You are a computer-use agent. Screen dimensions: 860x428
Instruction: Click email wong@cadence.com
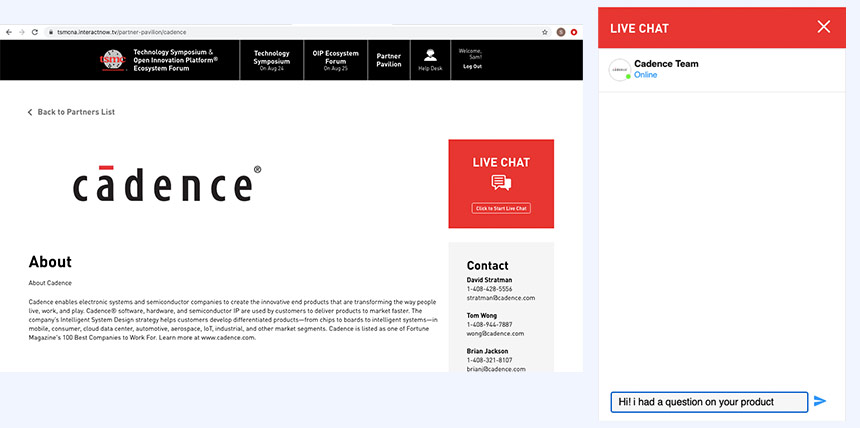[495, 333]
